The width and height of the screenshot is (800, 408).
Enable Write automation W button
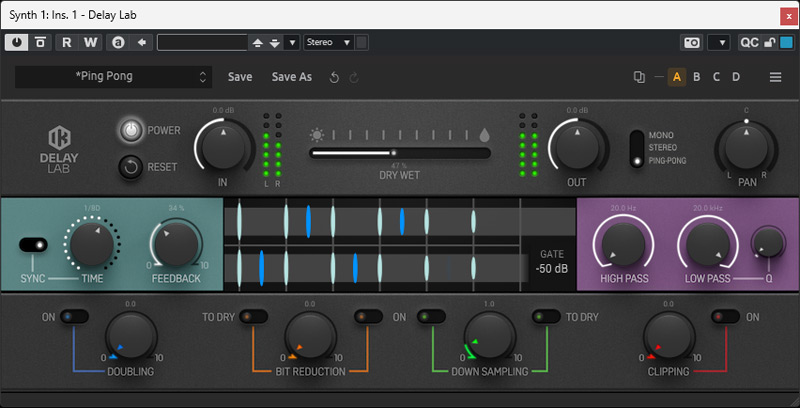pyautogui.click(x=91, y=42)
